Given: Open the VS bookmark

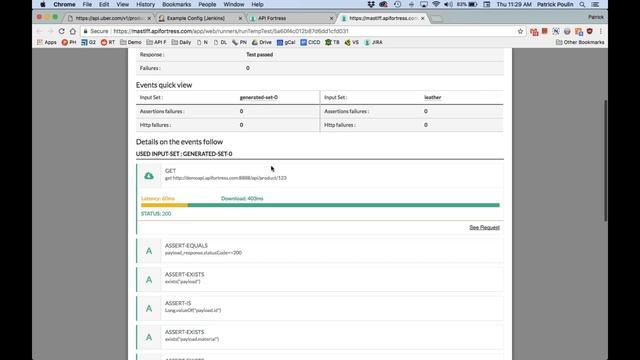Looking at the screenshot, I should pyautogui.click(x=351, y=42).
